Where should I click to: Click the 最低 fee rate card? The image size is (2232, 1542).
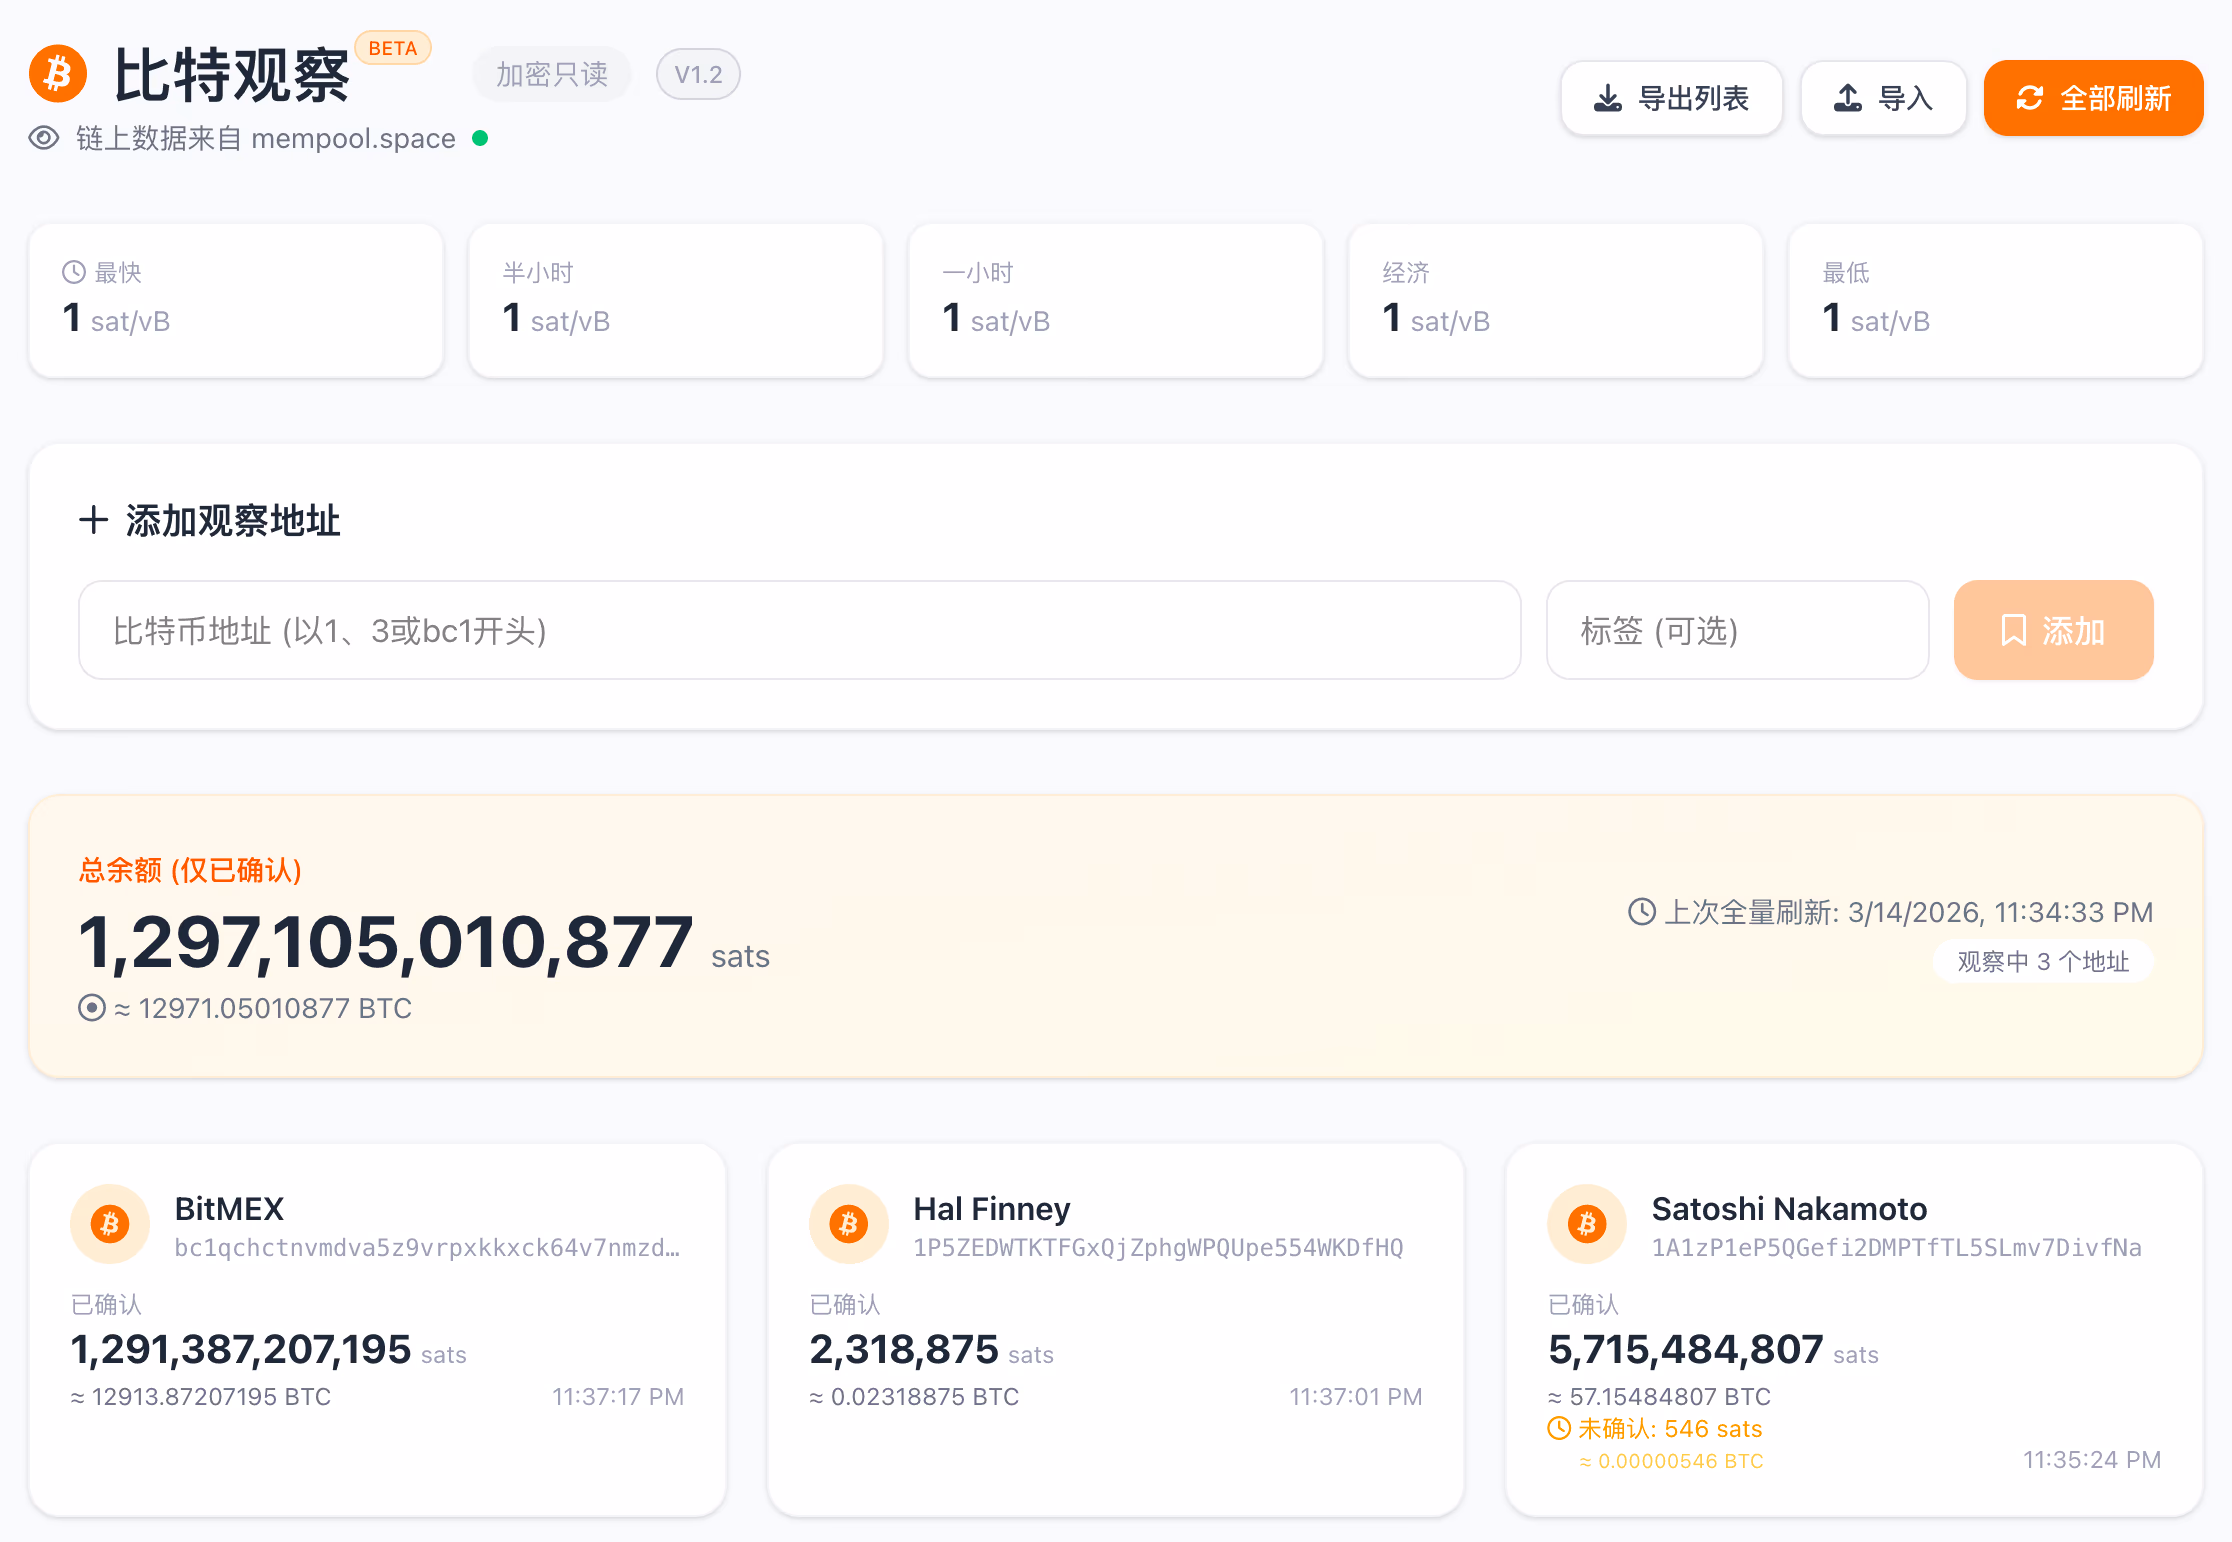(1996, 300)
